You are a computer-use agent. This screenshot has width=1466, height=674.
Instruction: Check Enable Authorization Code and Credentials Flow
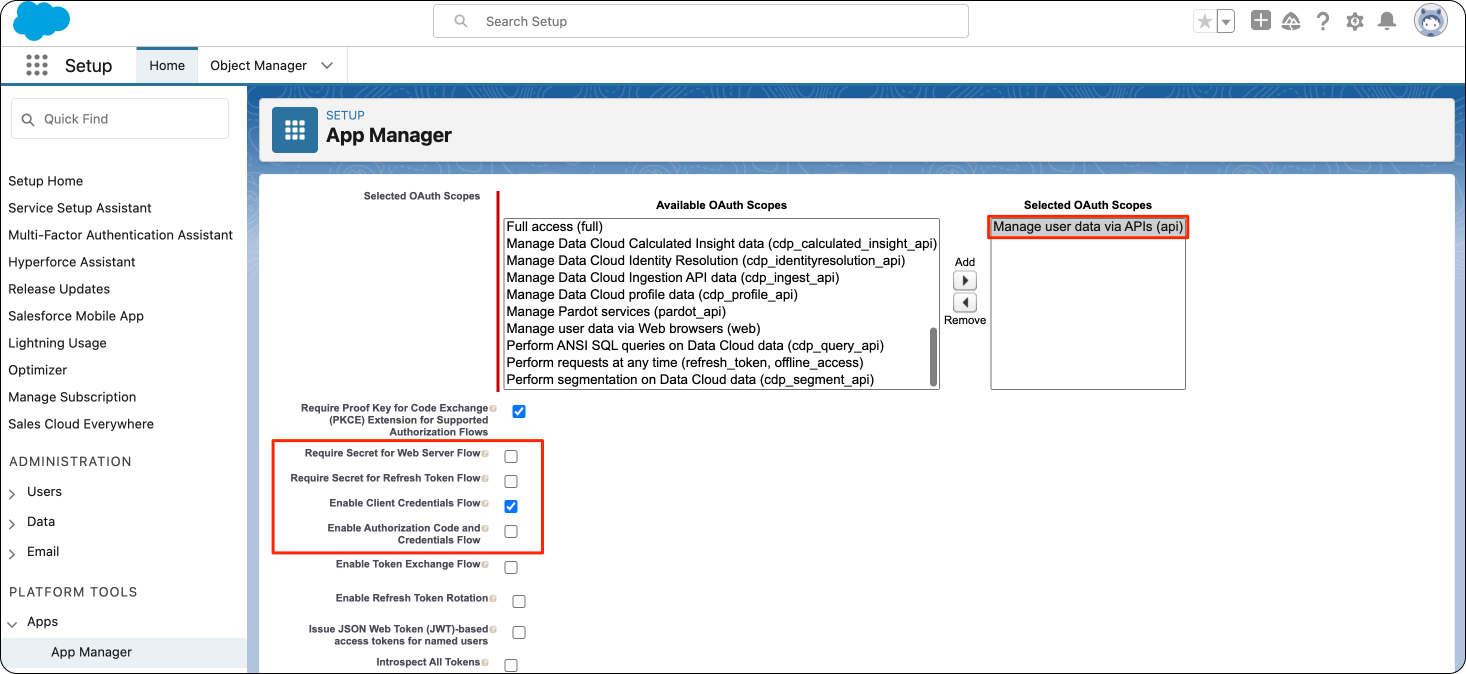511,531
